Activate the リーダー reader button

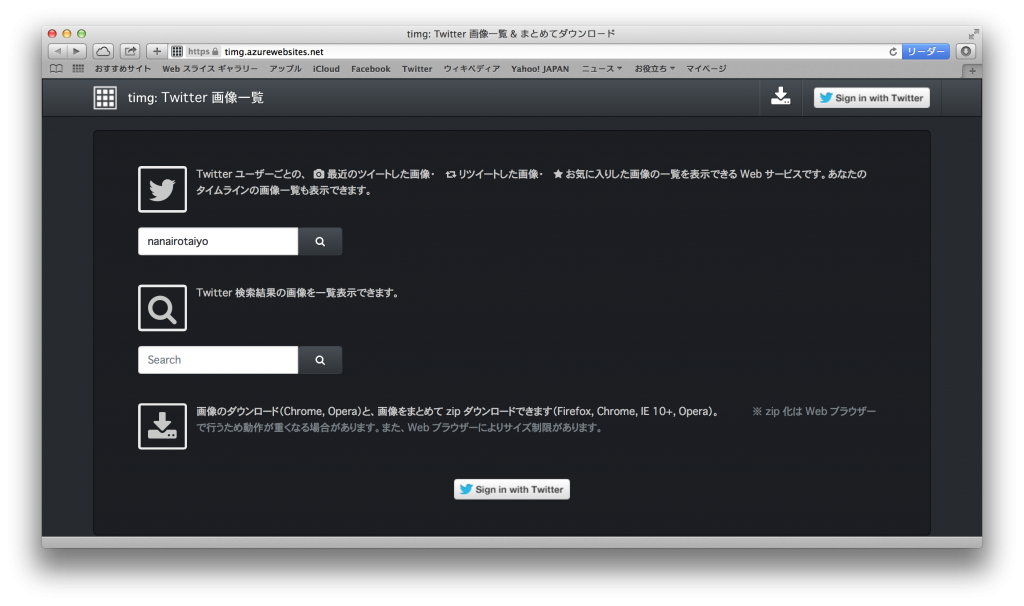tap(925, 51)
